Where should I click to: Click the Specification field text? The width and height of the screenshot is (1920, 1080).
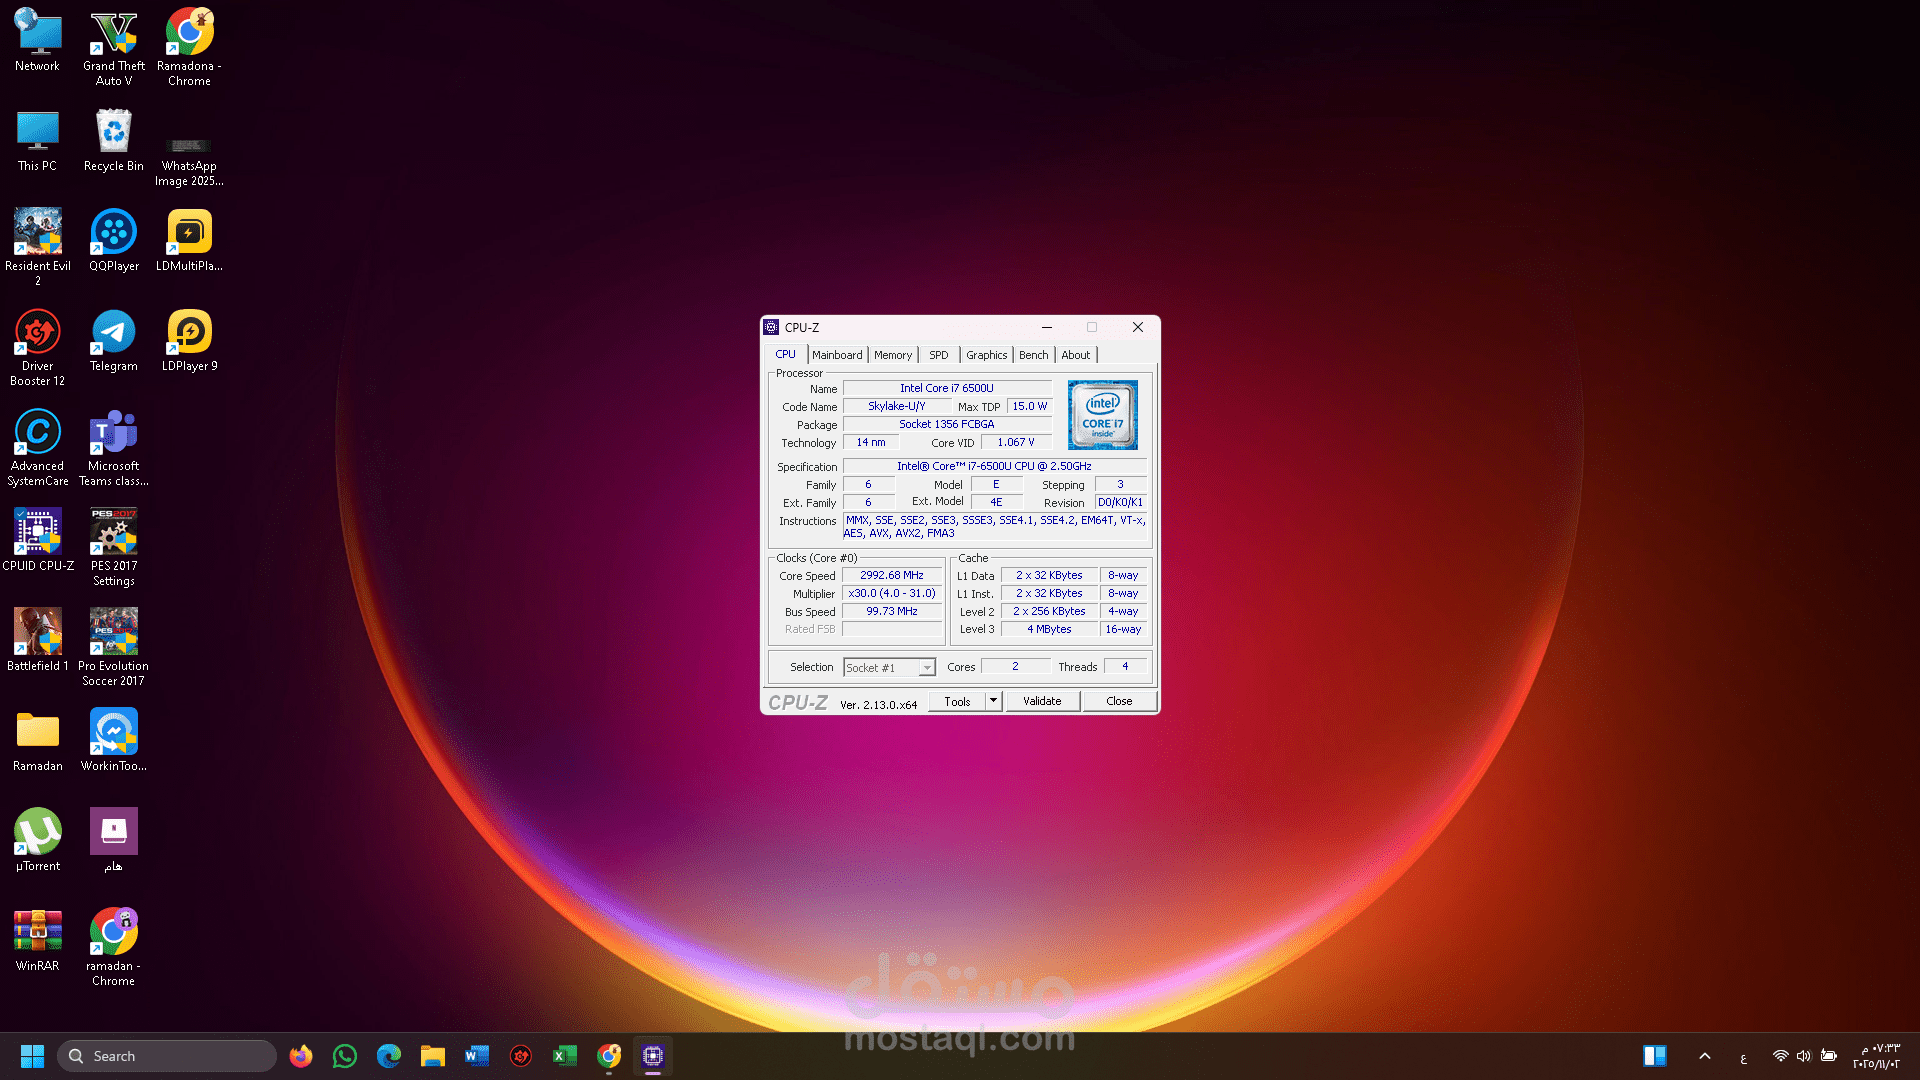coord(994,466)
